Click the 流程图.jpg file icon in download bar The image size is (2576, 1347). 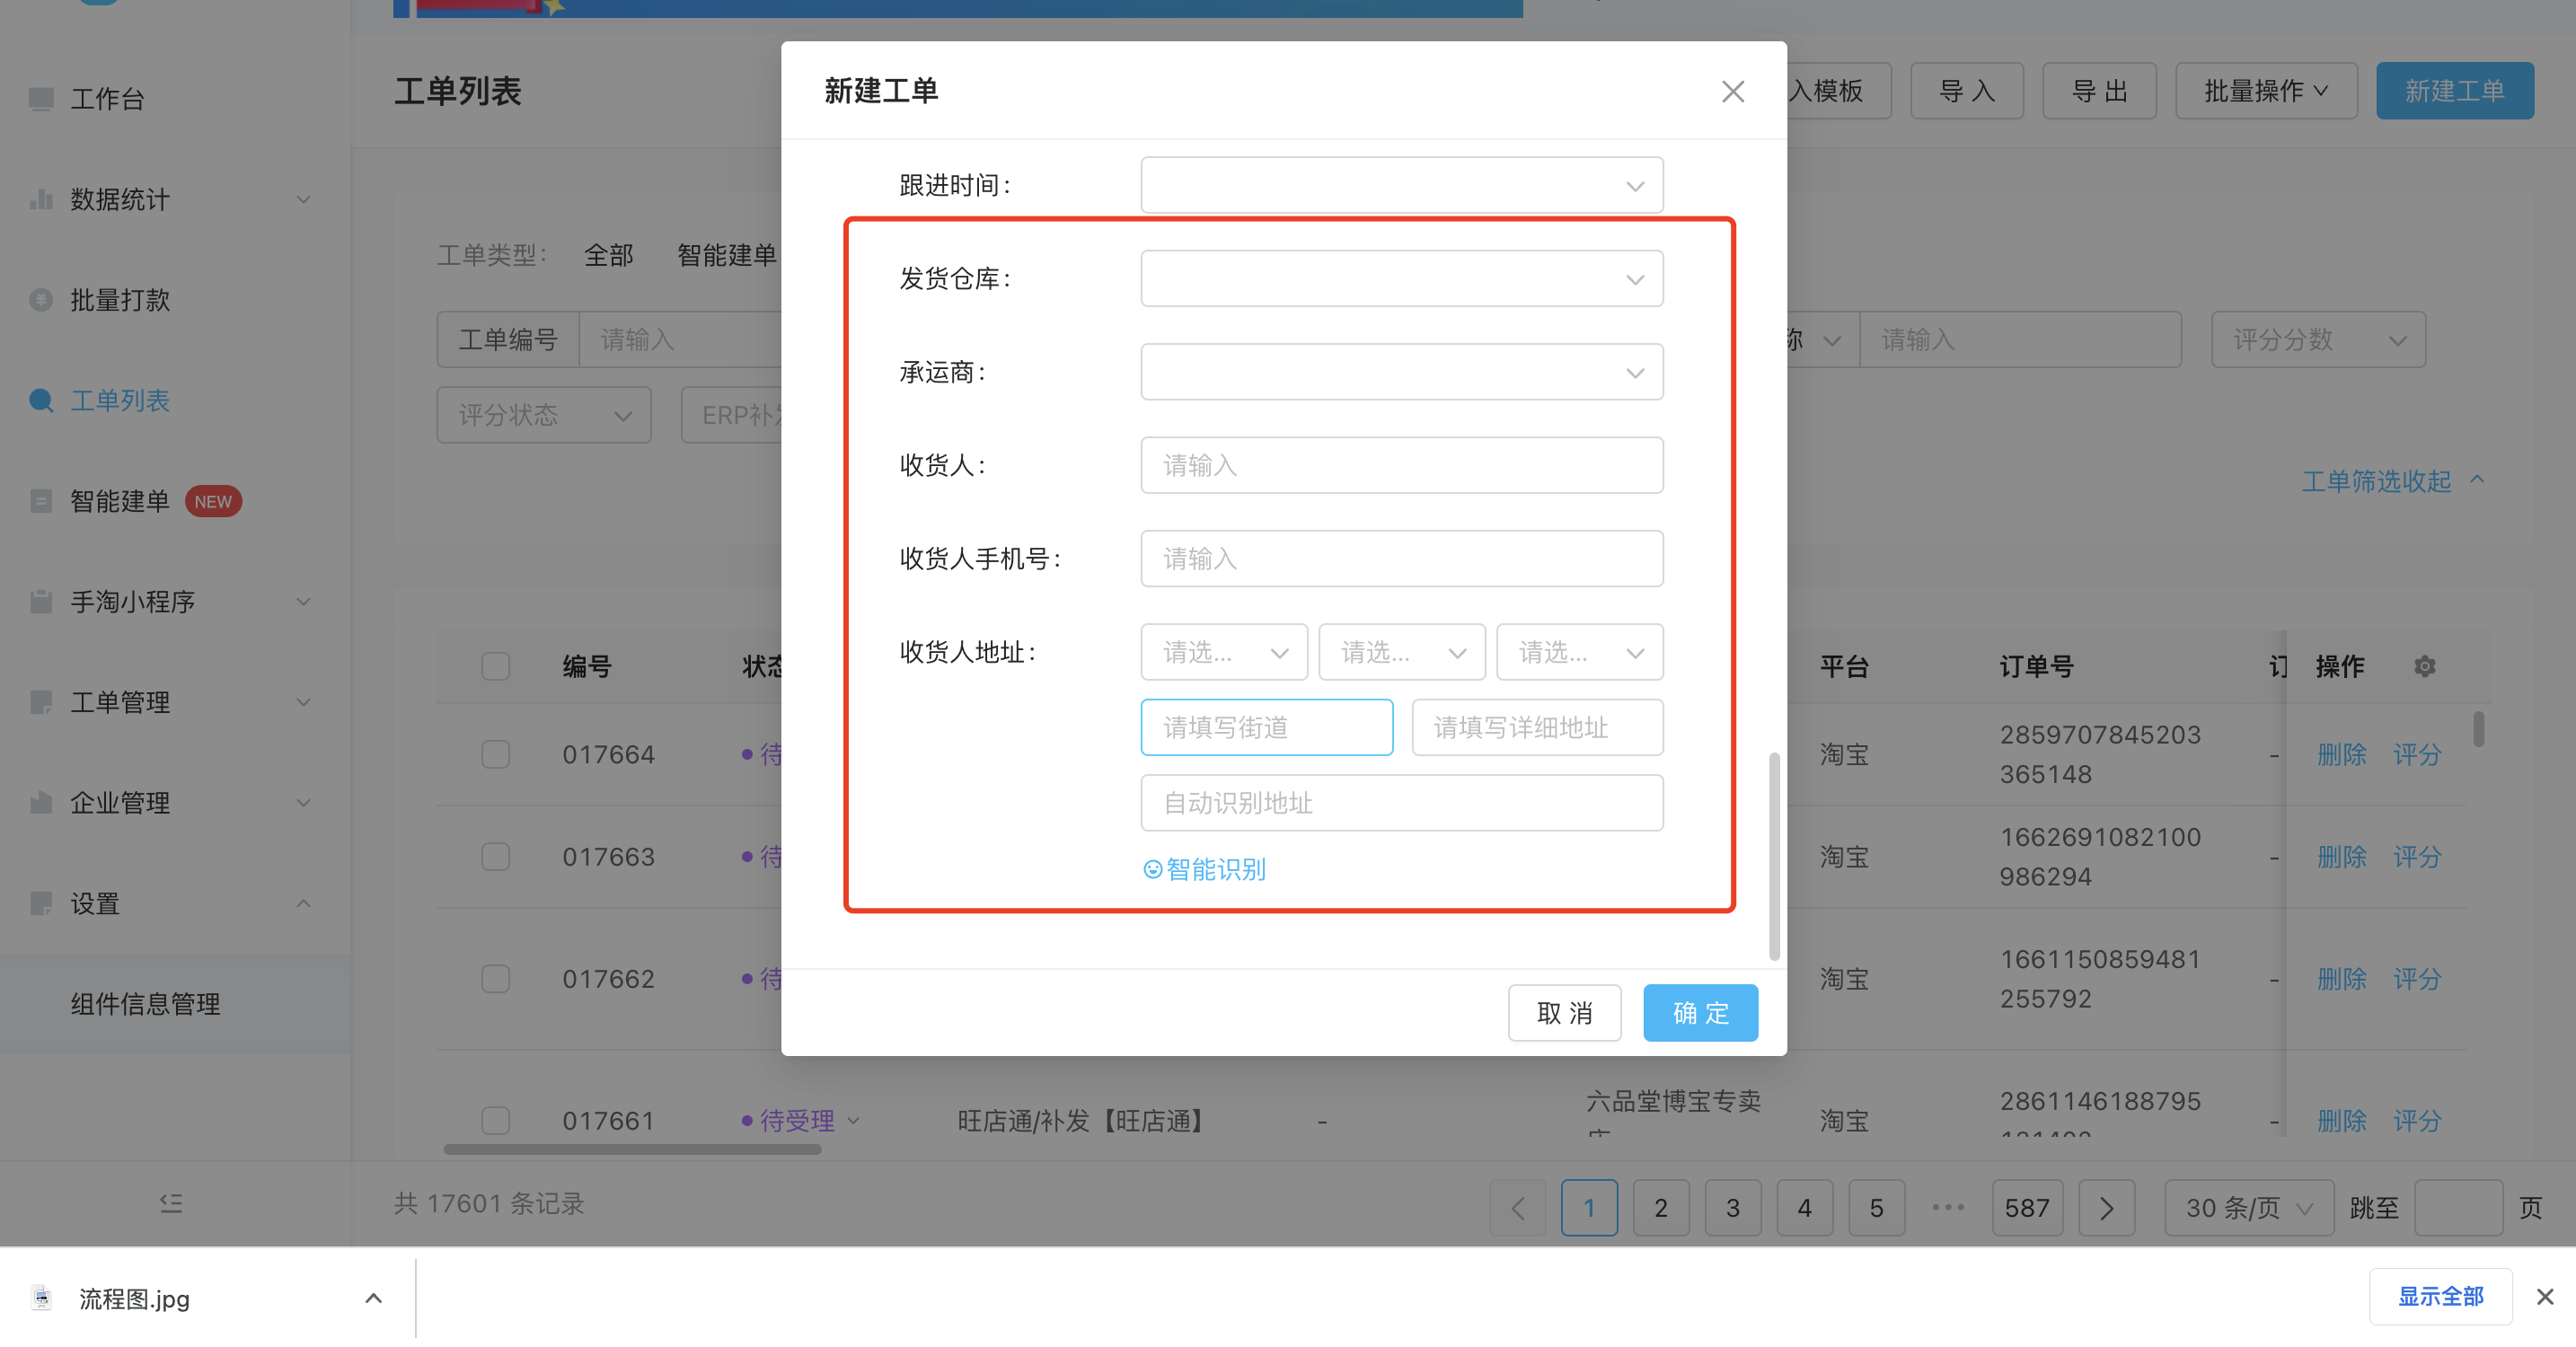click(x=41, y=1298)
